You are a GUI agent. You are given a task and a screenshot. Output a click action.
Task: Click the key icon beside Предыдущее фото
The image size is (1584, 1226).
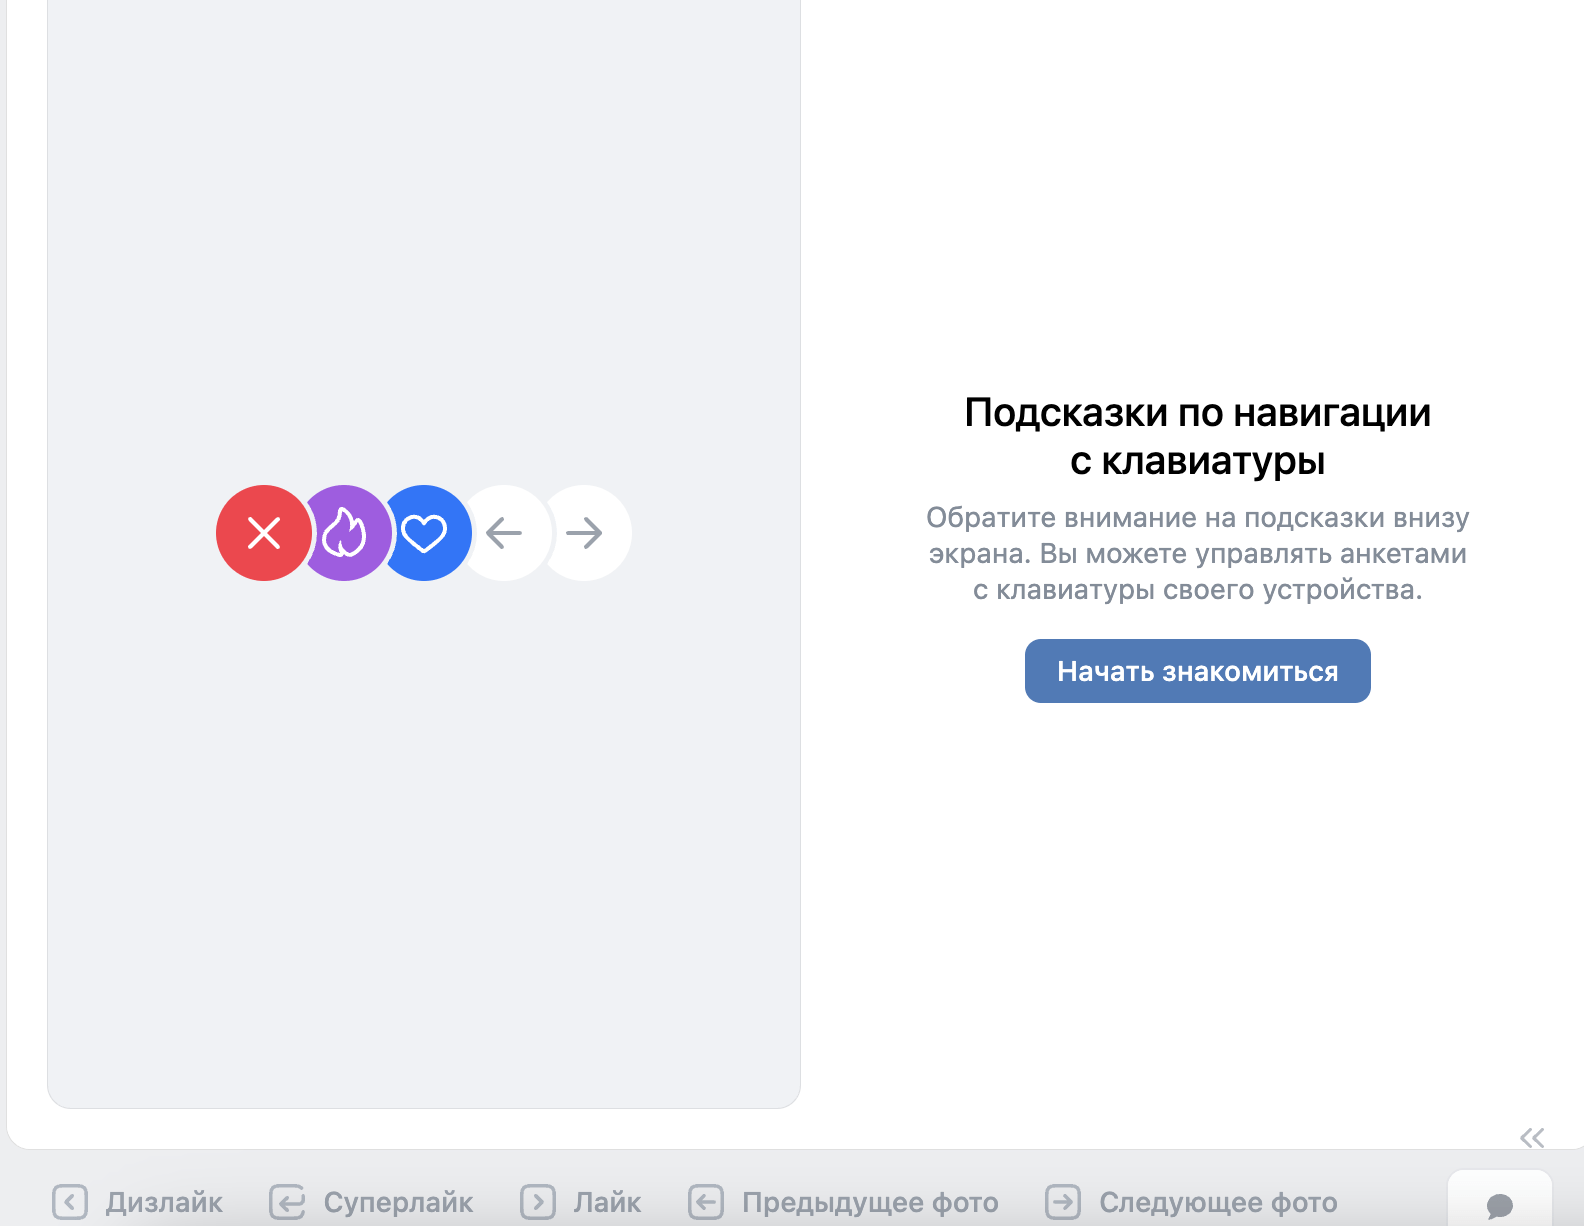[706, 1202]
